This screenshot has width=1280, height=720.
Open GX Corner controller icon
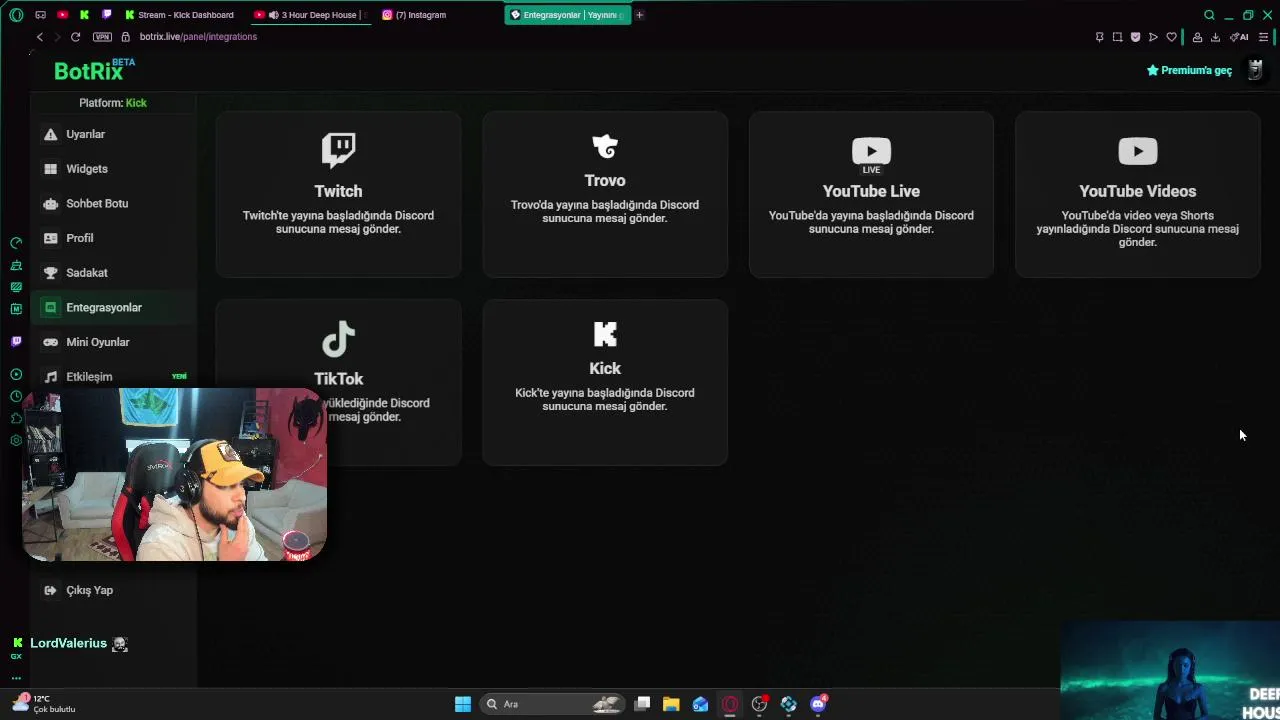coord(40,15)
